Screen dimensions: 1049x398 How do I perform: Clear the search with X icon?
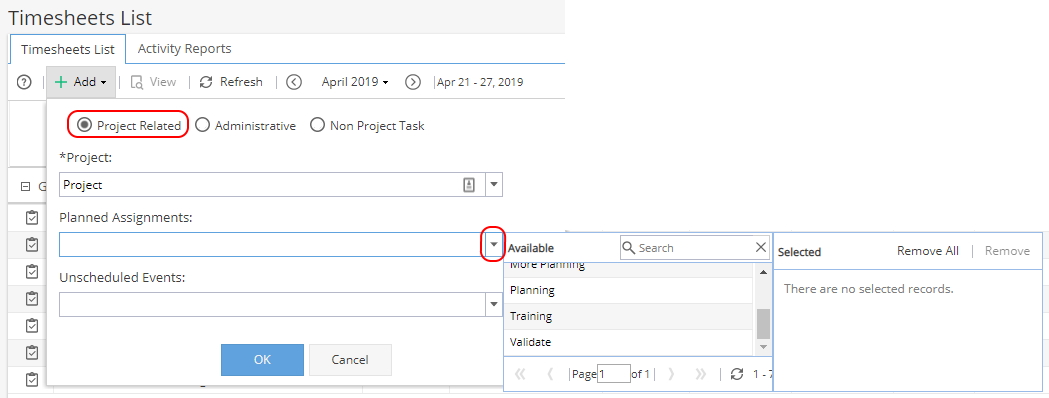761,247
